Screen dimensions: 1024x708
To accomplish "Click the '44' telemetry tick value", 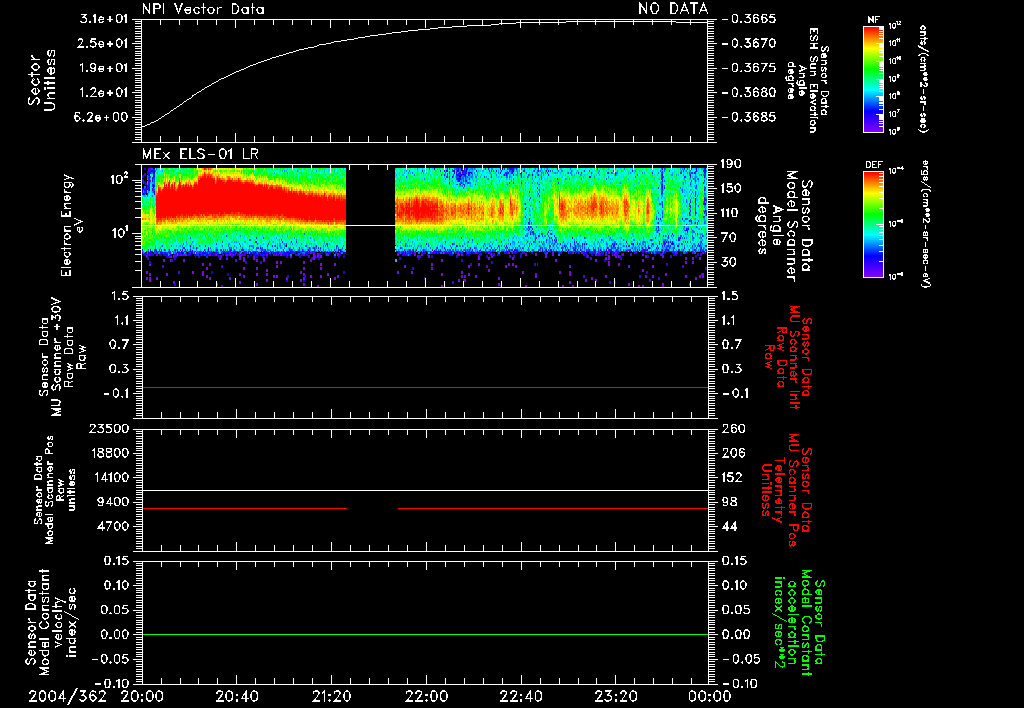I will (x=729, y=526).
